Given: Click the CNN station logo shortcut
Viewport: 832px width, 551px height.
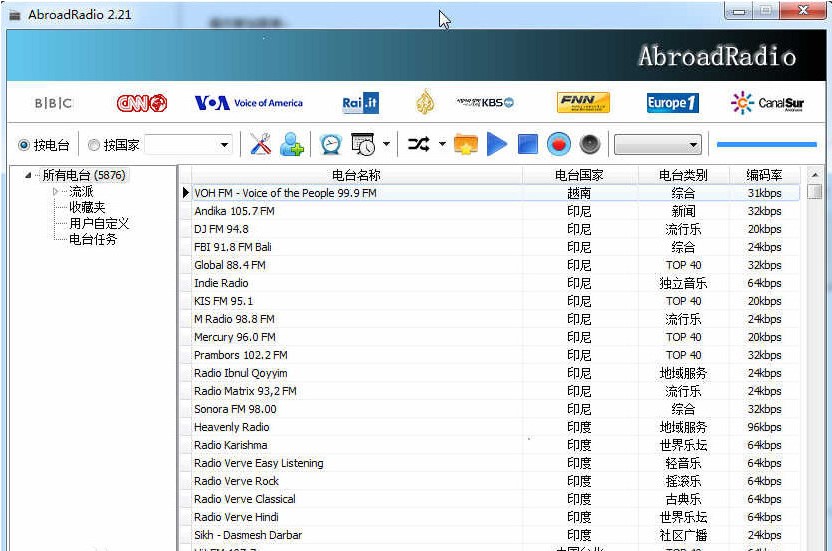Looking at the screenshot, I should tap(142, 103).
